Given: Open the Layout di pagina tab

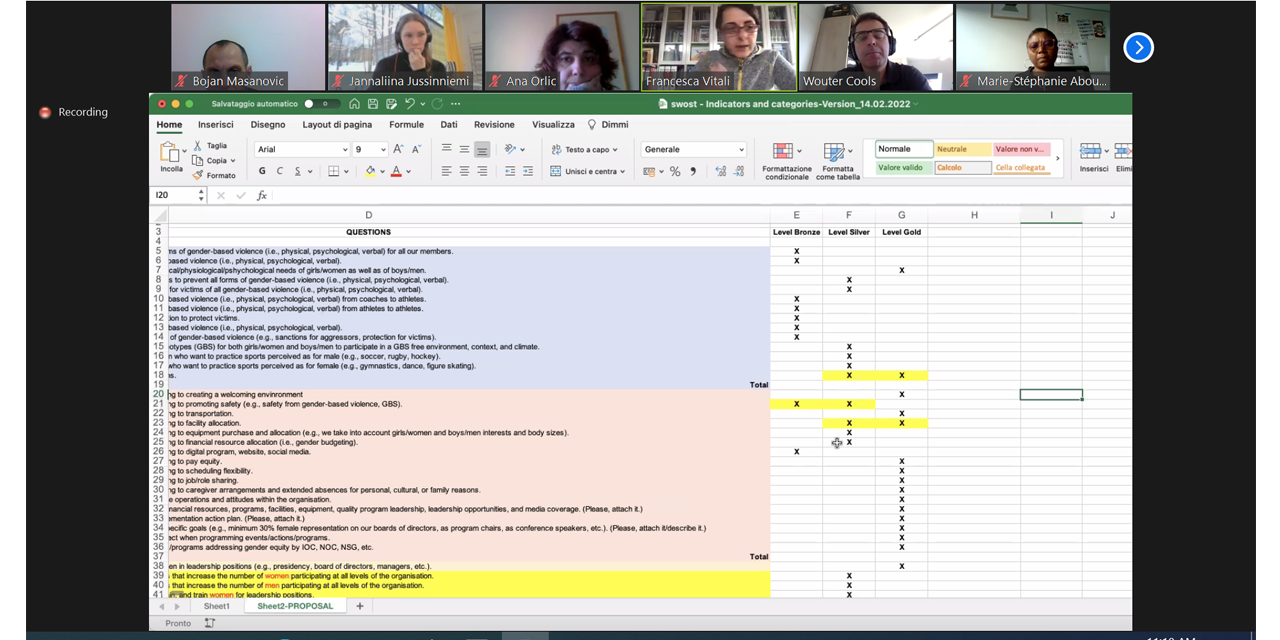Looking at the screenshot, I should coord(337,125).
